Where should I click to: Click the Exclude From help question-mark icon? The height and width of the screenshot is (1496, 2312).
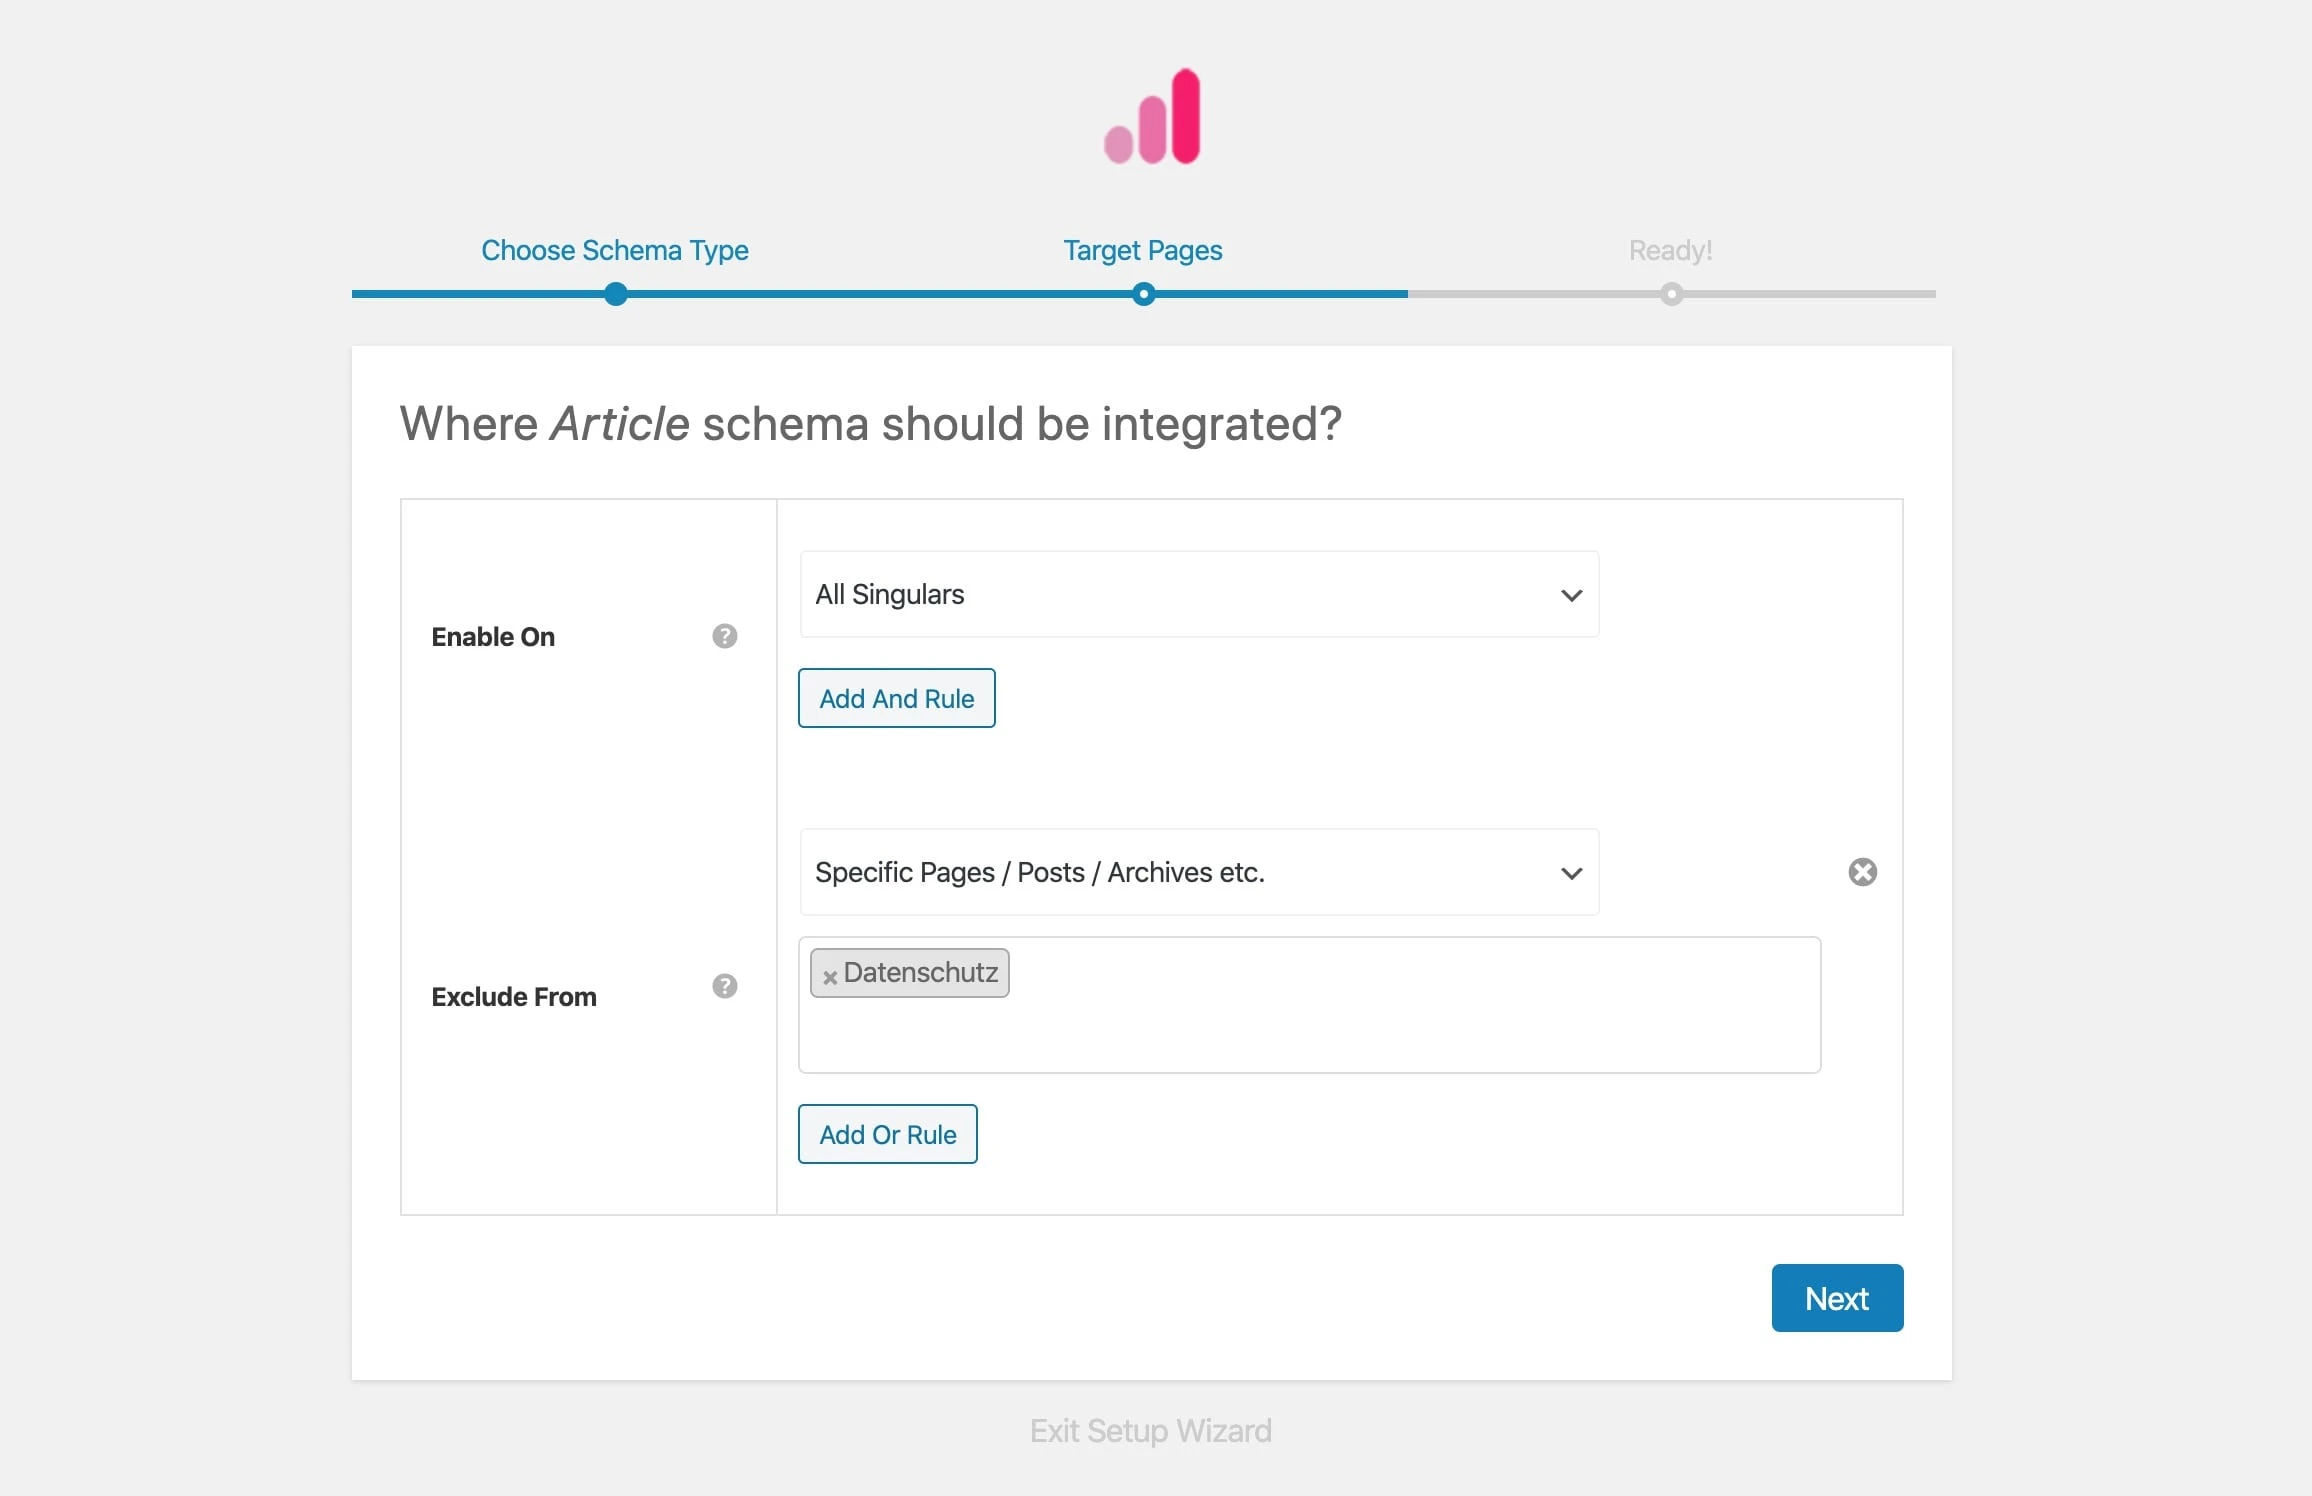[724, 986]
